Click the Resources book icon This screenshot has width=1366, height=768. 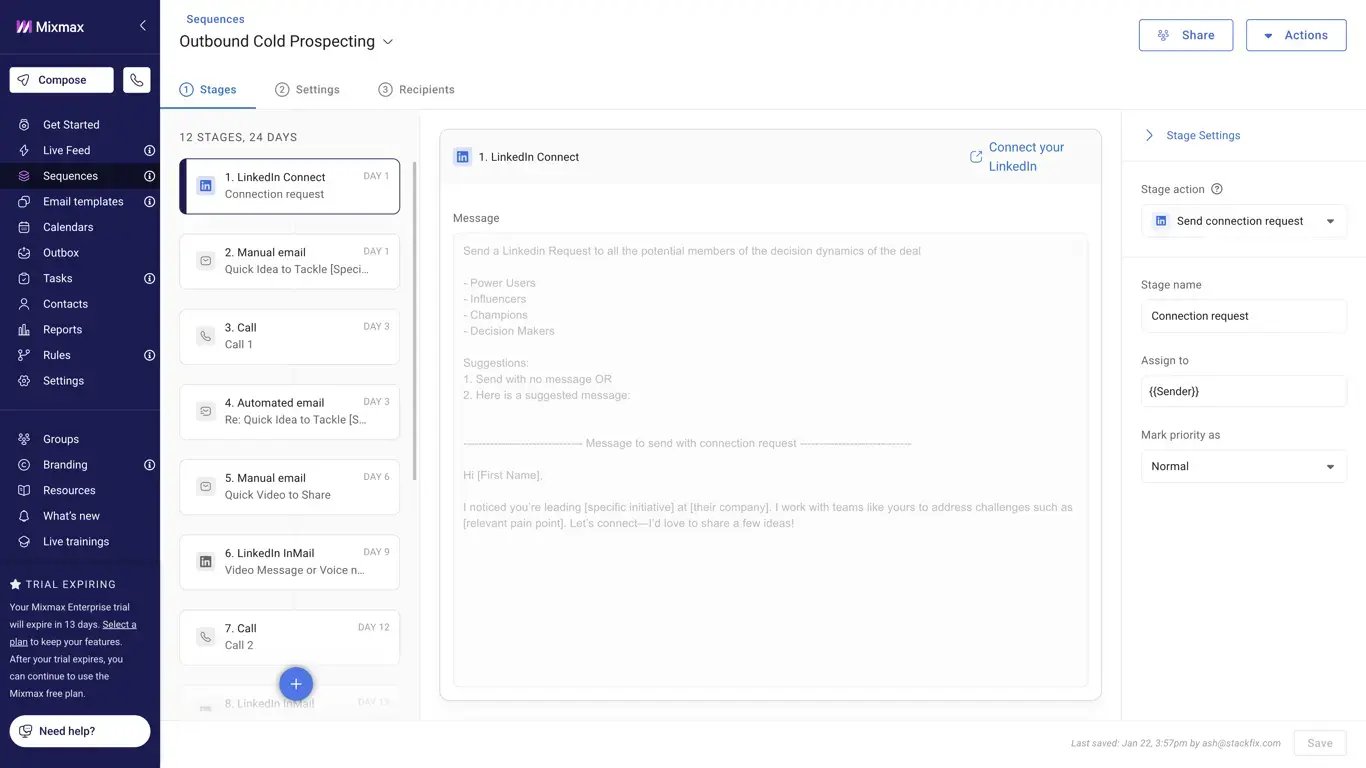24,490
